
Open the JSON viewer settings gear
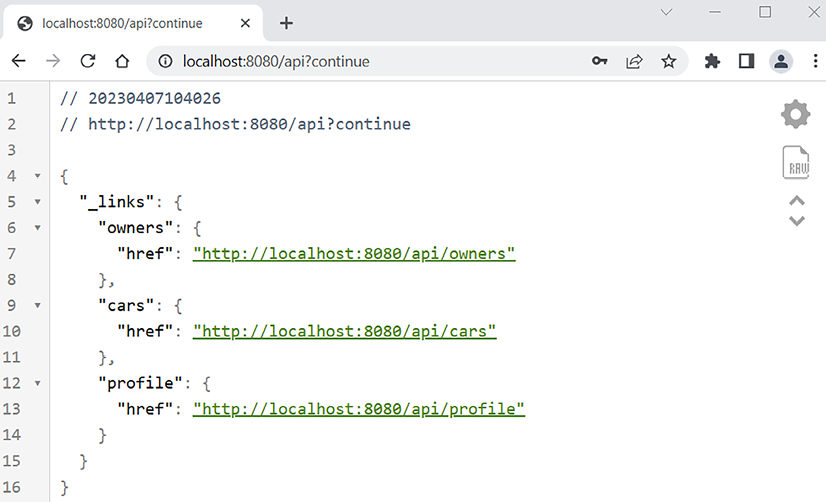pyautogui.click(x=795, y=114)
